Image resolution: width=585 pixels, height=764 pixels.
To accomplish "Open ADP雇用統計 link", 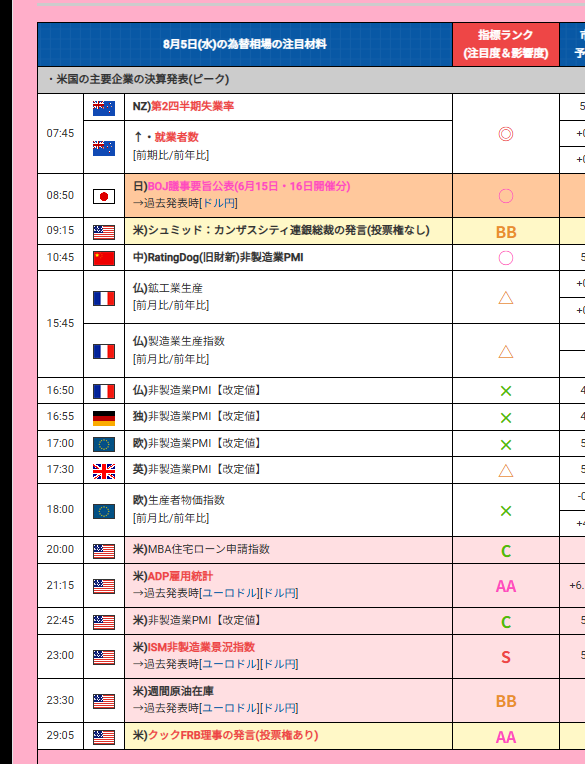I will [180, 576].
